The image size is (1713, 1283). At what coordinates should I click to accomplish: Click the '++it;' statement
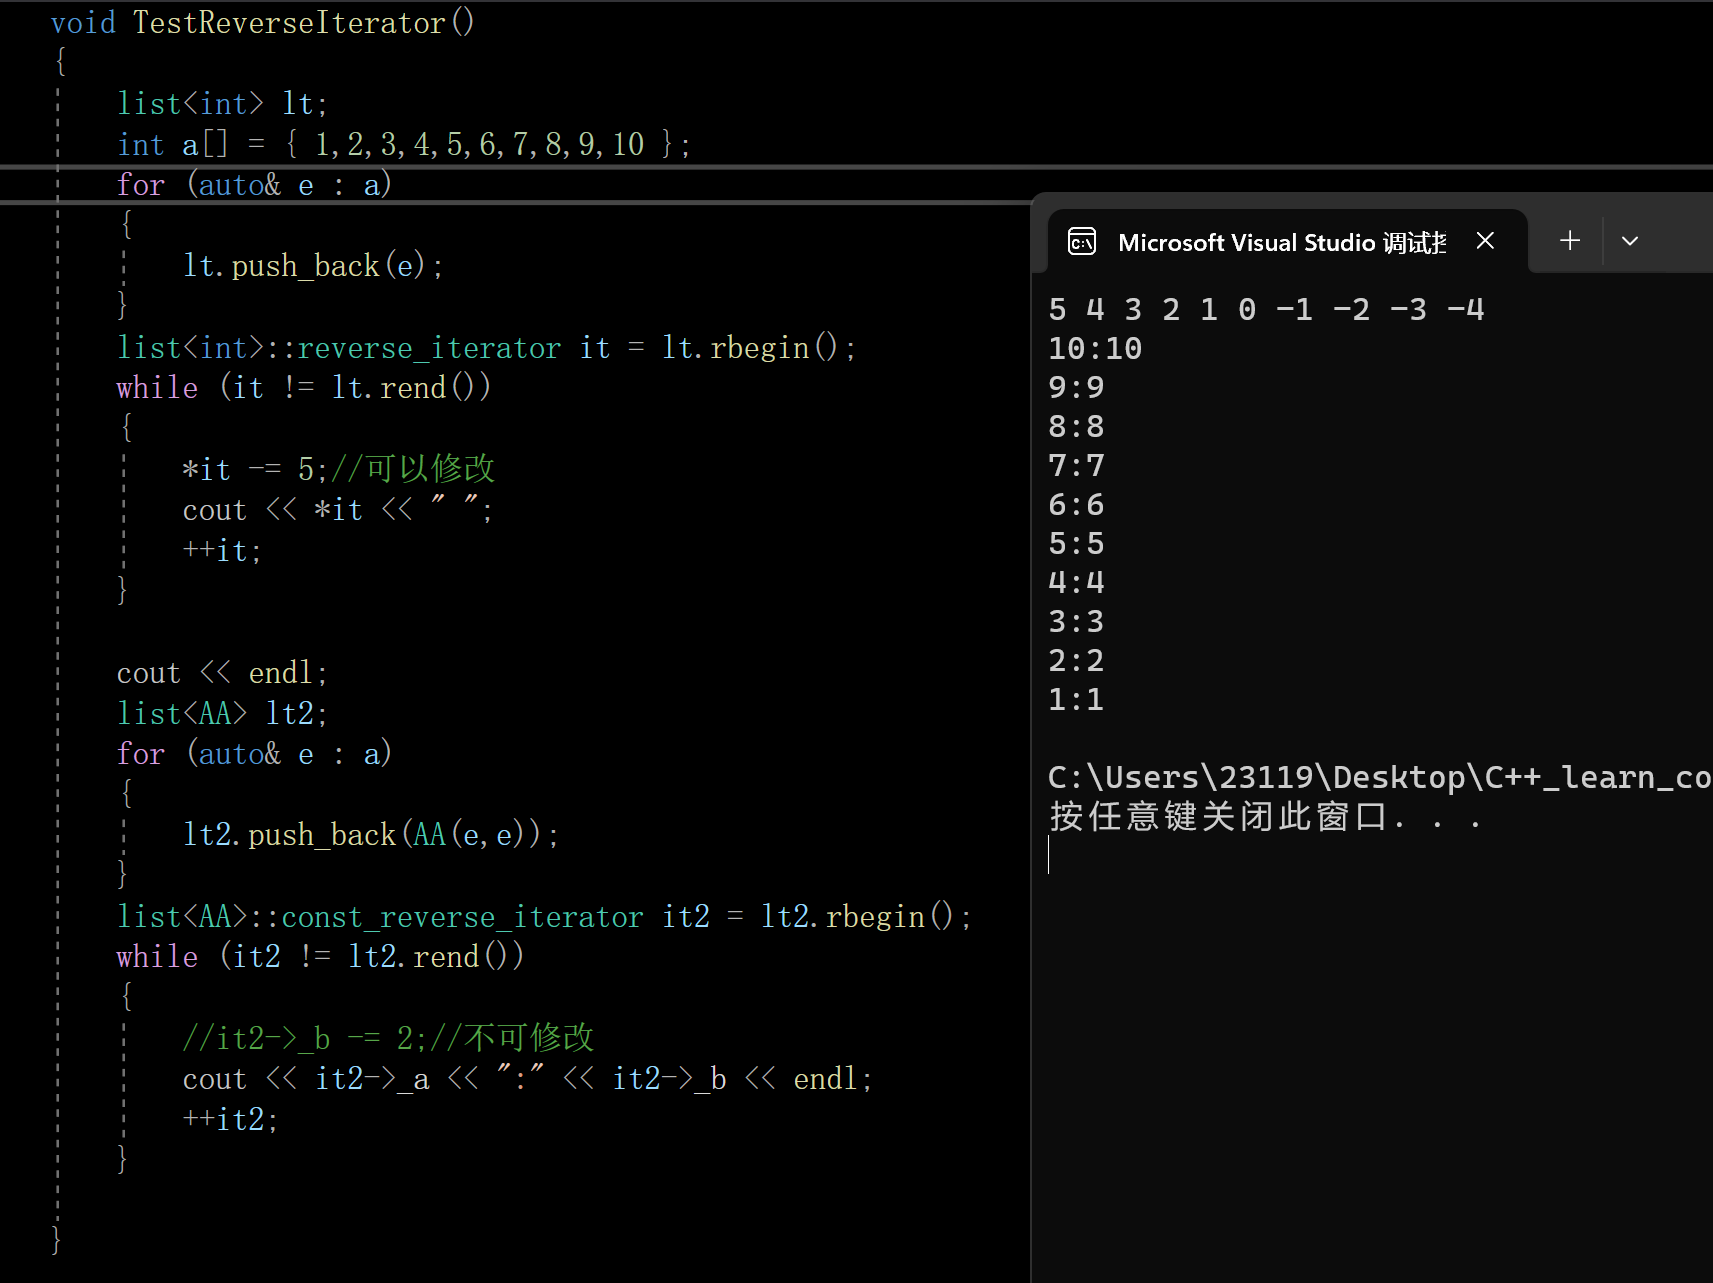pyautogui.click(x=222, y=551)
